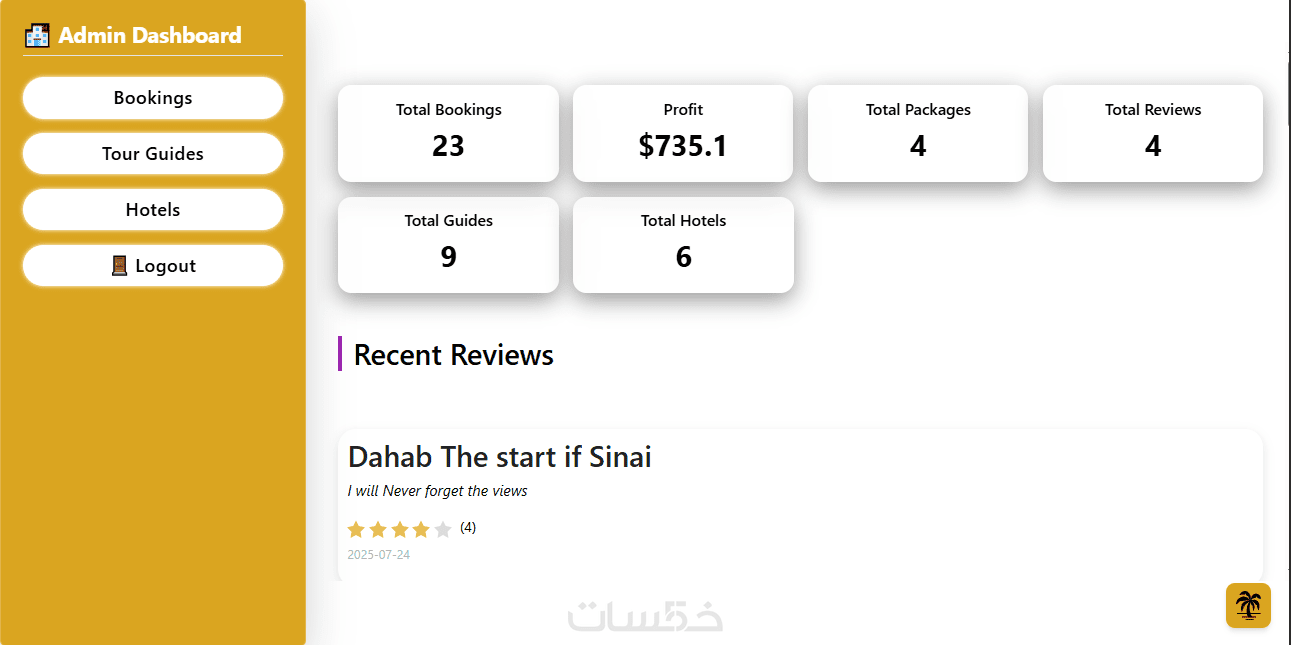View the Total Reviews card

point(1153,133)
